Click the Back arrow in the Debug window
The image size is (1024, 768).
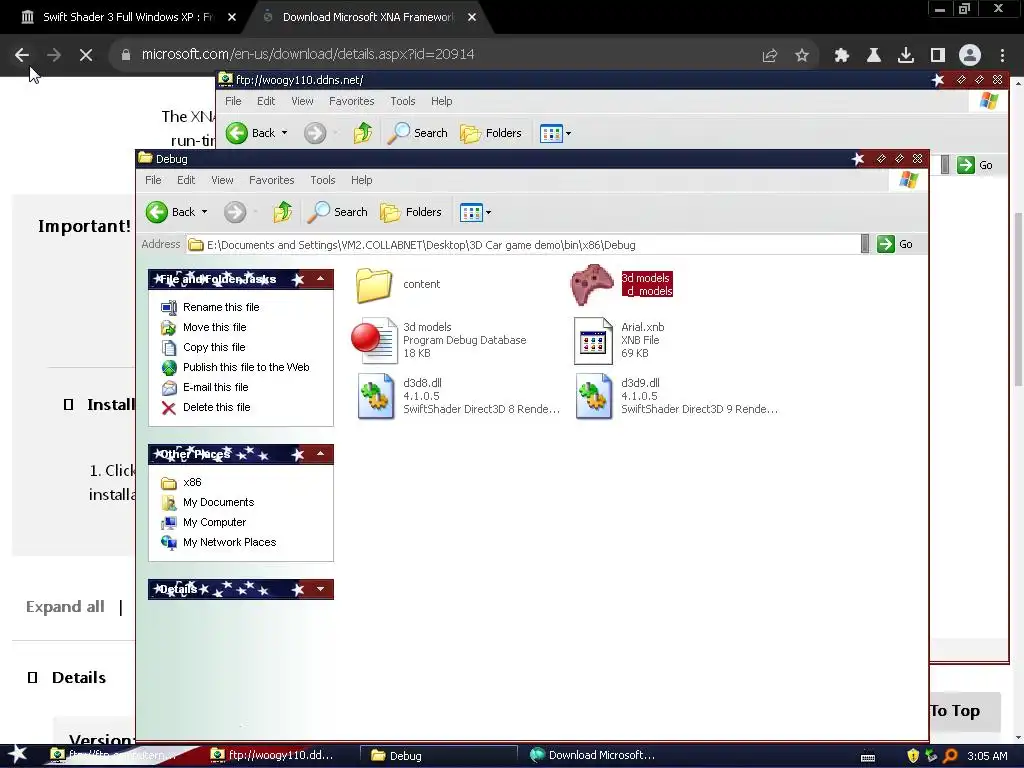pos(157,212)
